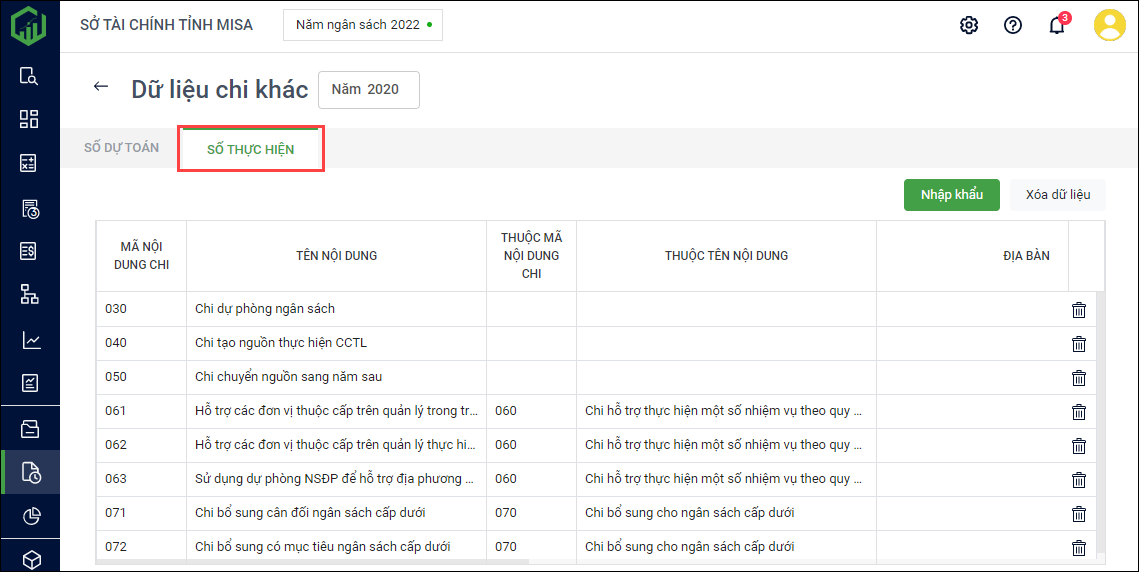Open the dashboard grid icon in sidebar
This screenshot has height=572, width=1139.
tap(29, 120)
